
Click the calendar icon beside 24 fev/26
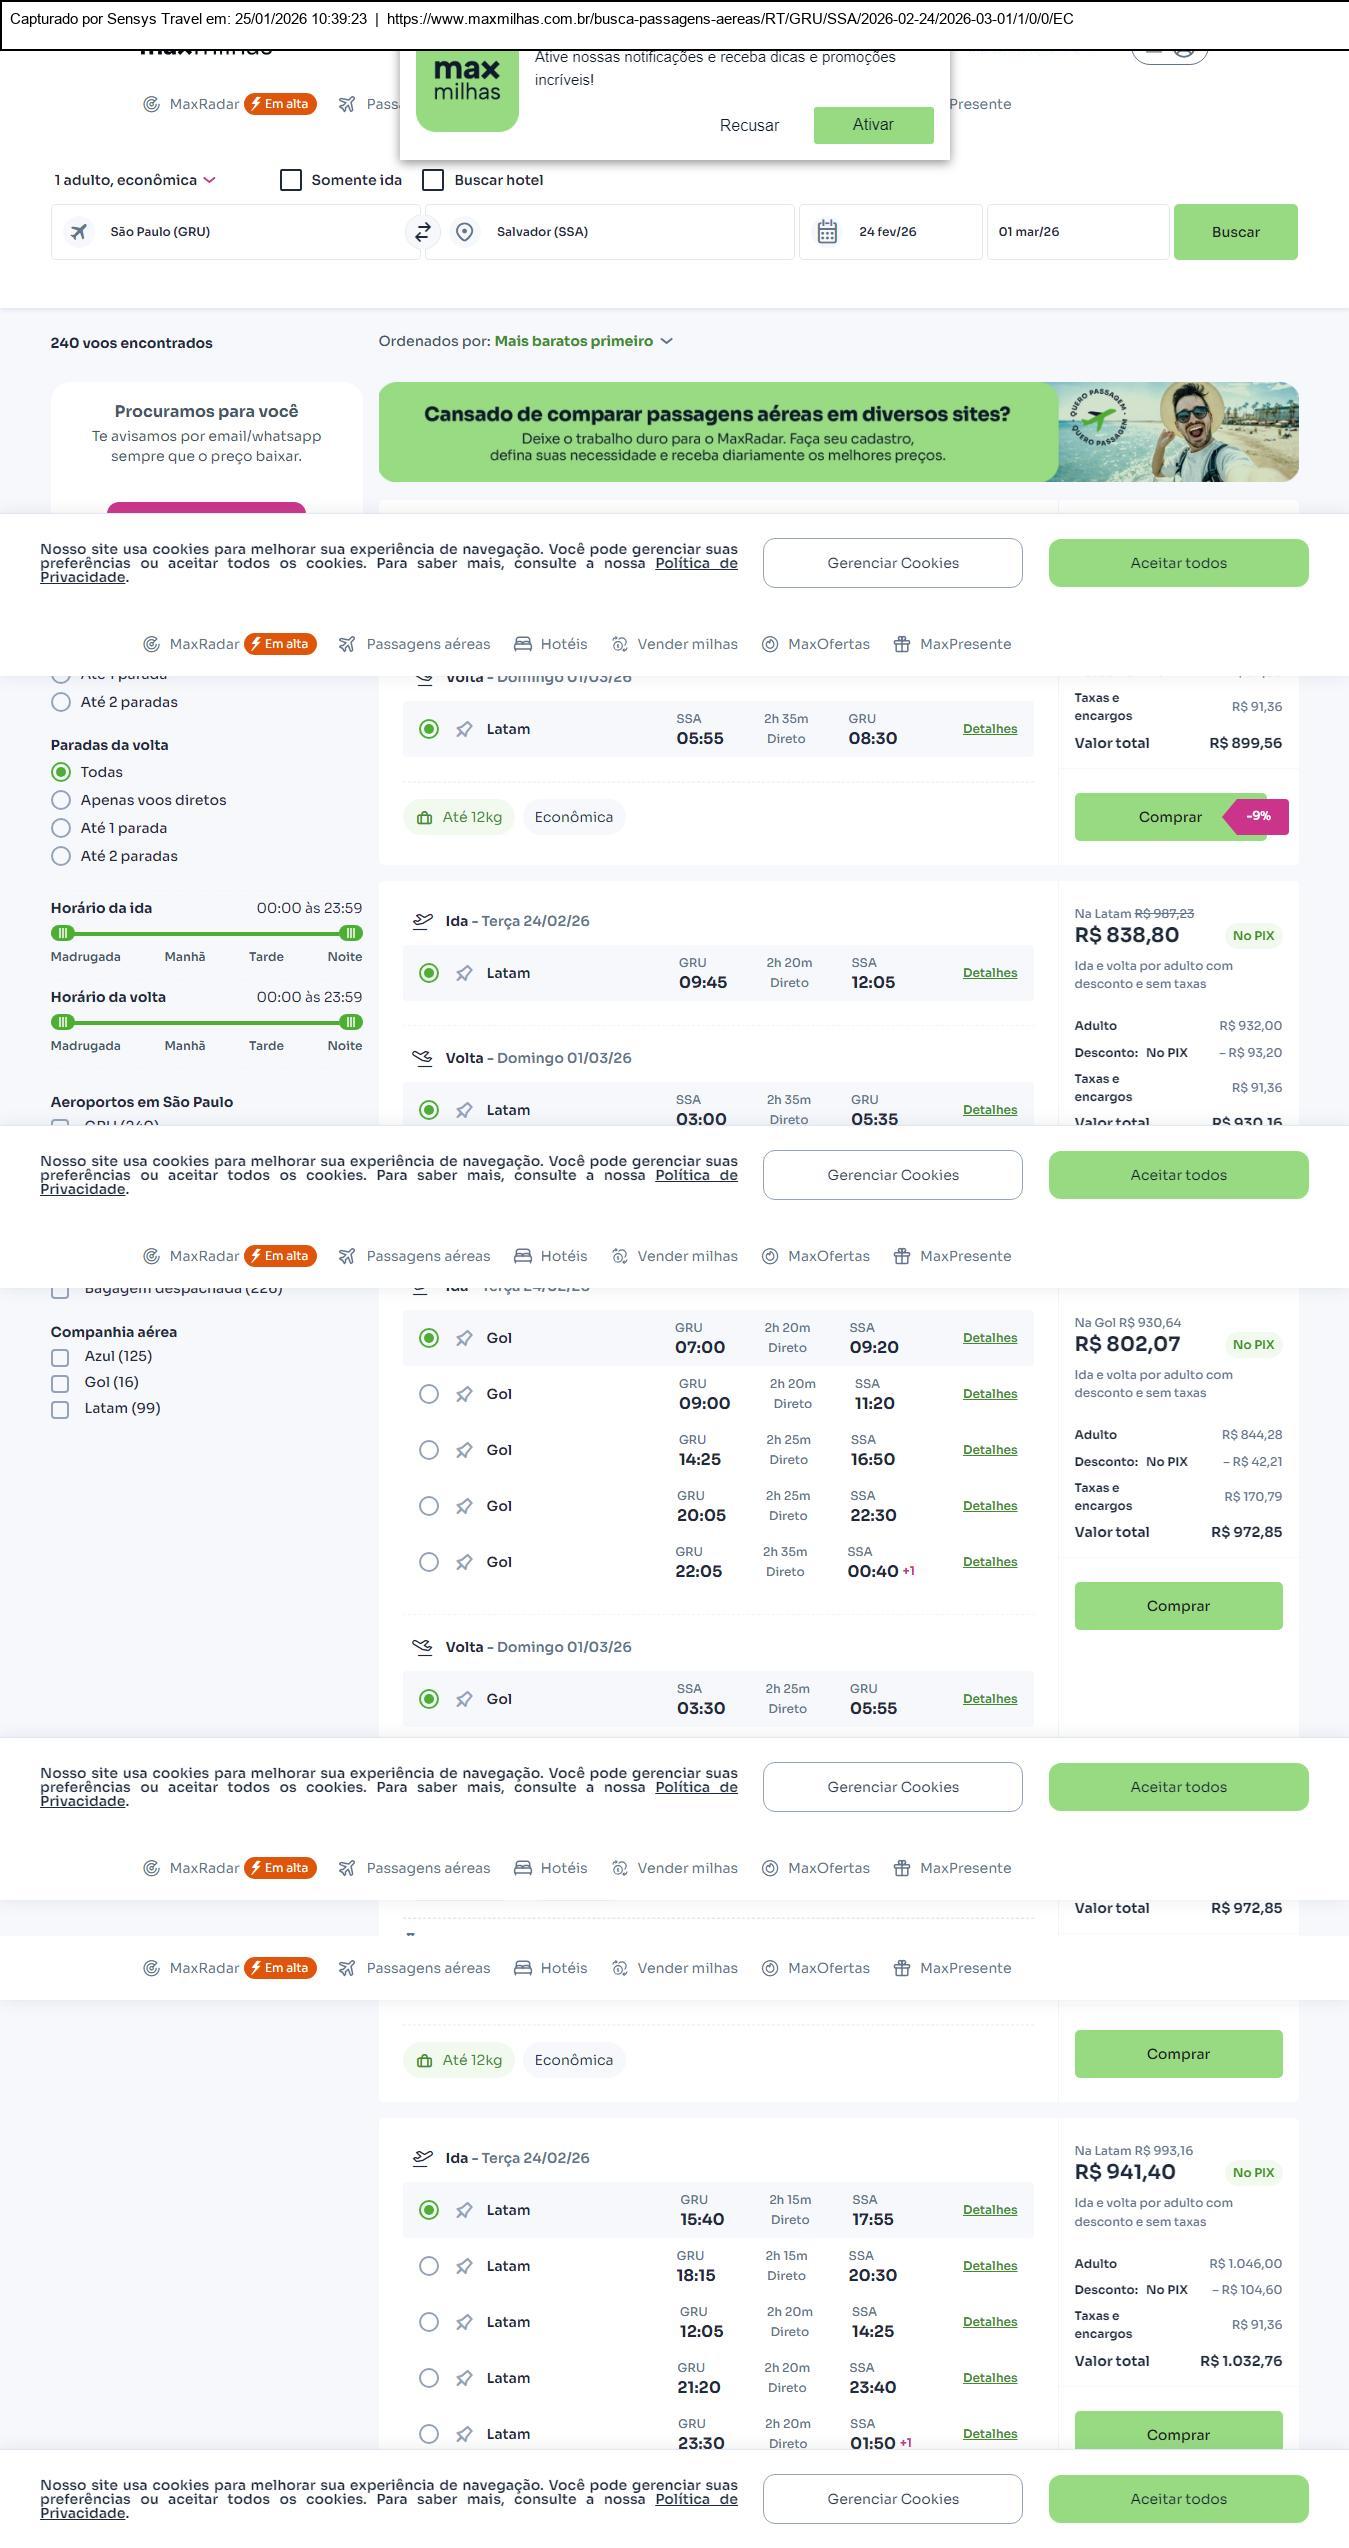pyautogui.click(x=827, y=232)
